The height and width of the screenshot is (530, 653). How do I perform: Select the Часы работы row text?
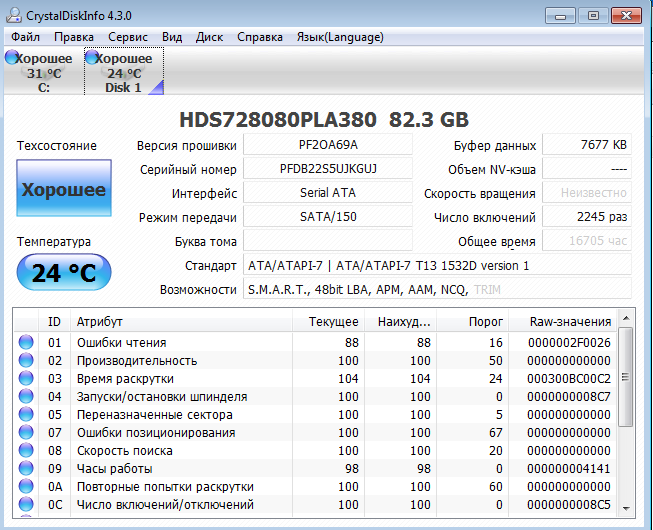point(115,469)
